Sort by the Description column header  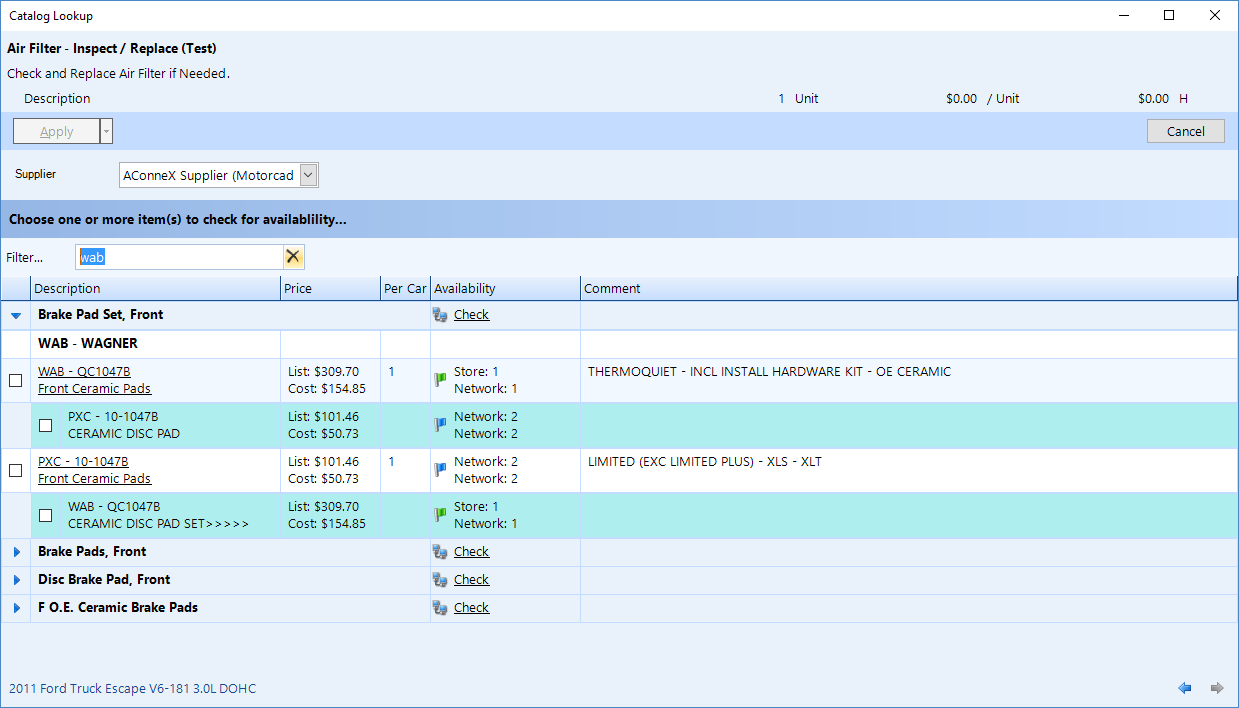[155, 289]
